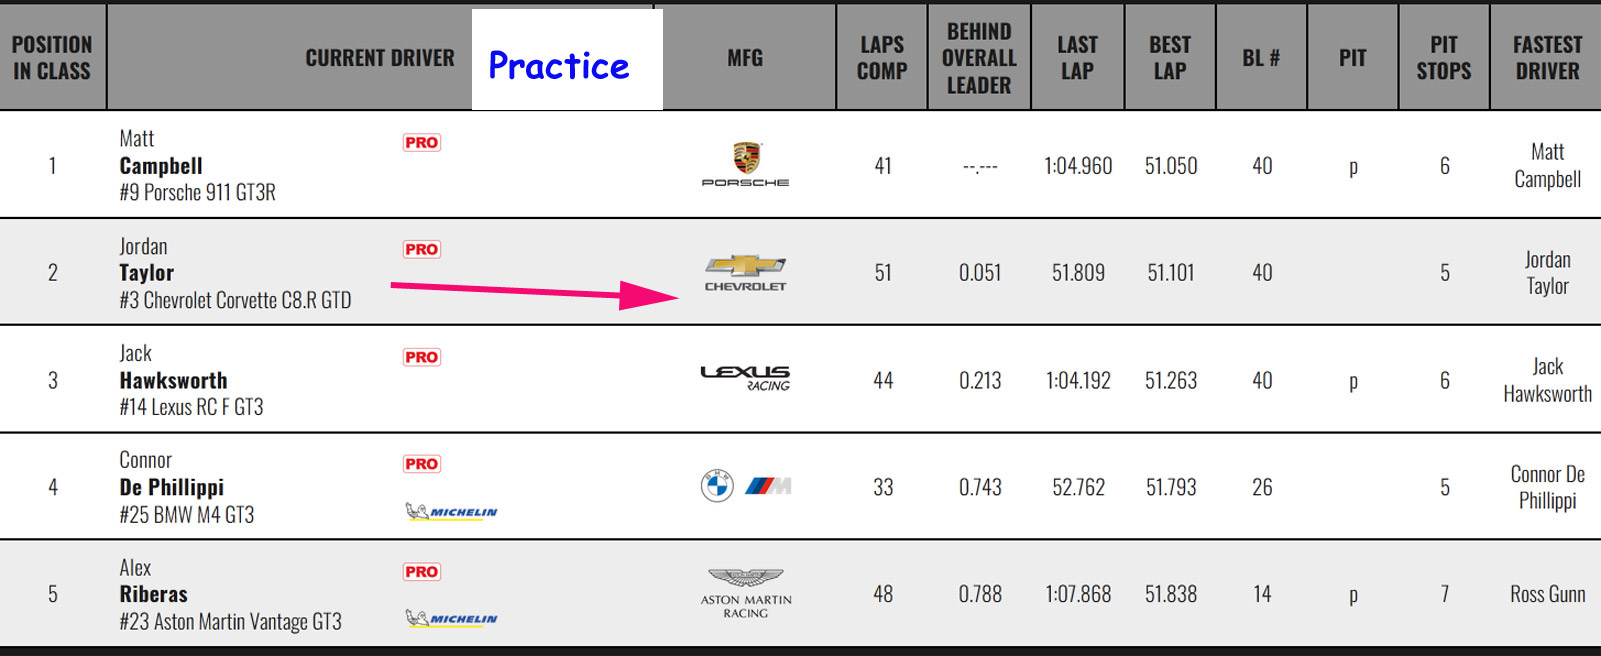This screenshot has width=1601, height=656.
Task: Open driver Matt Campbell's name entry
Action: tap(161, 166)
